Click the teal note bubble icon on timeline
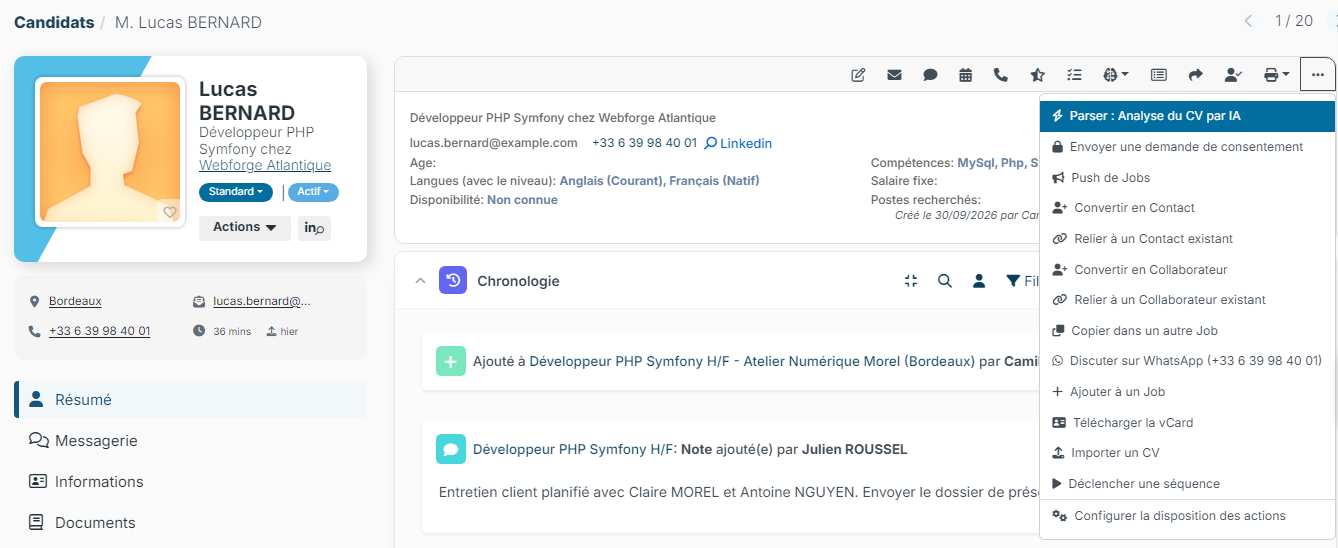 click(451, 449)
